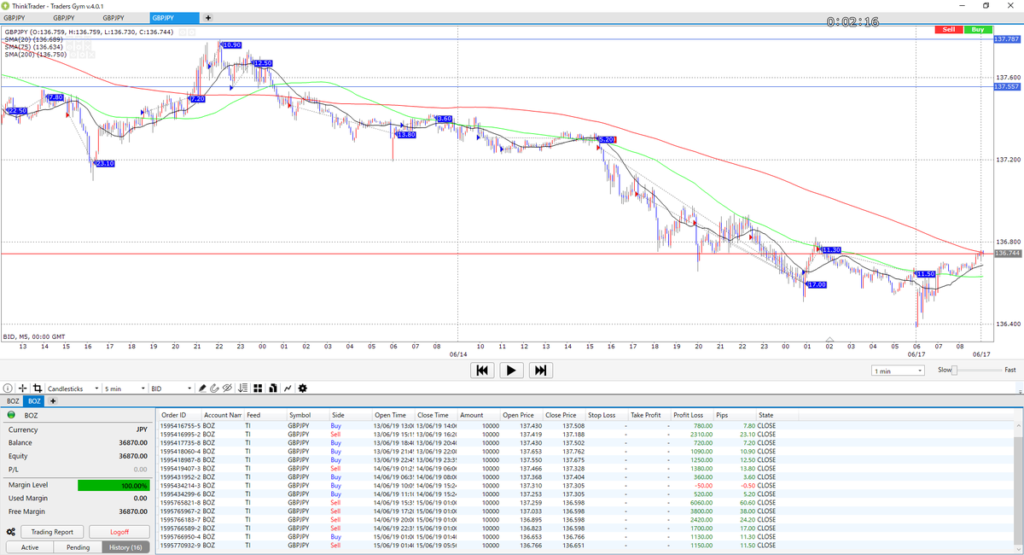Click the Profit Loss column header
This screenshot has height=555, width=1024.
pyautogui.click(x=688, y=414)
